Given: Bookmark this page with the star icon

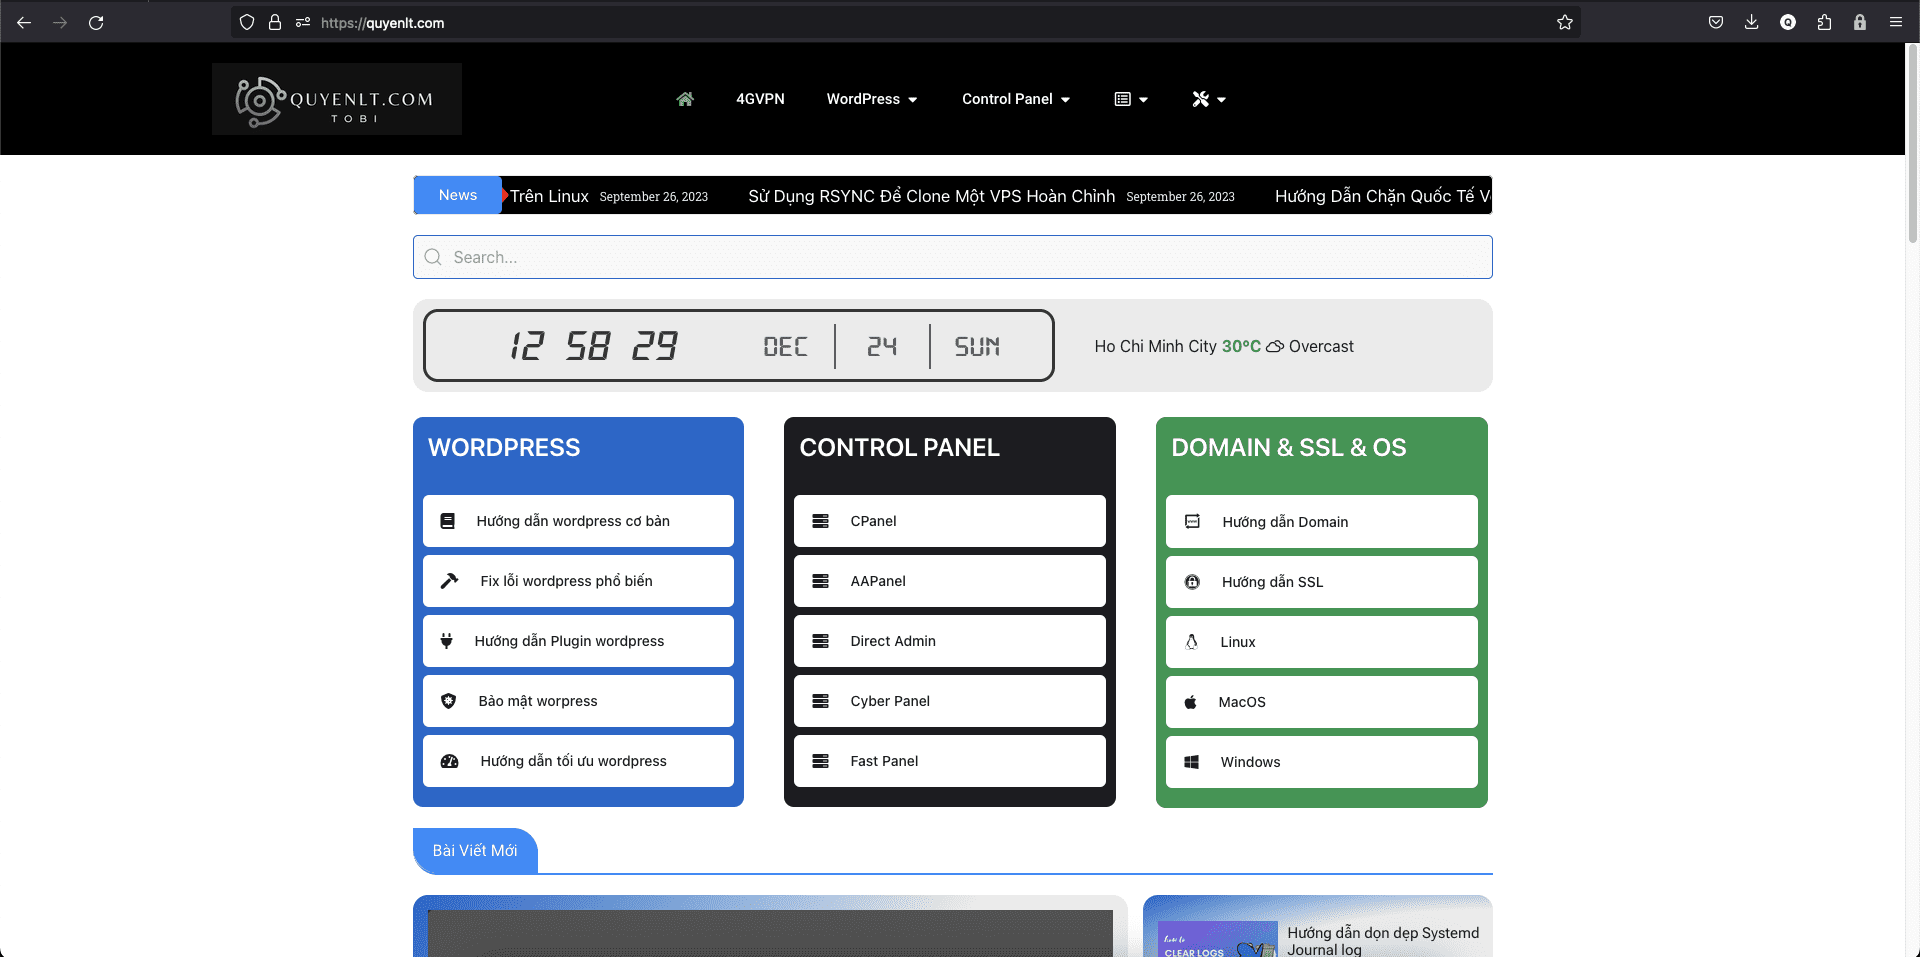Looking at the screenshot, I should [x=1564, y=22].
